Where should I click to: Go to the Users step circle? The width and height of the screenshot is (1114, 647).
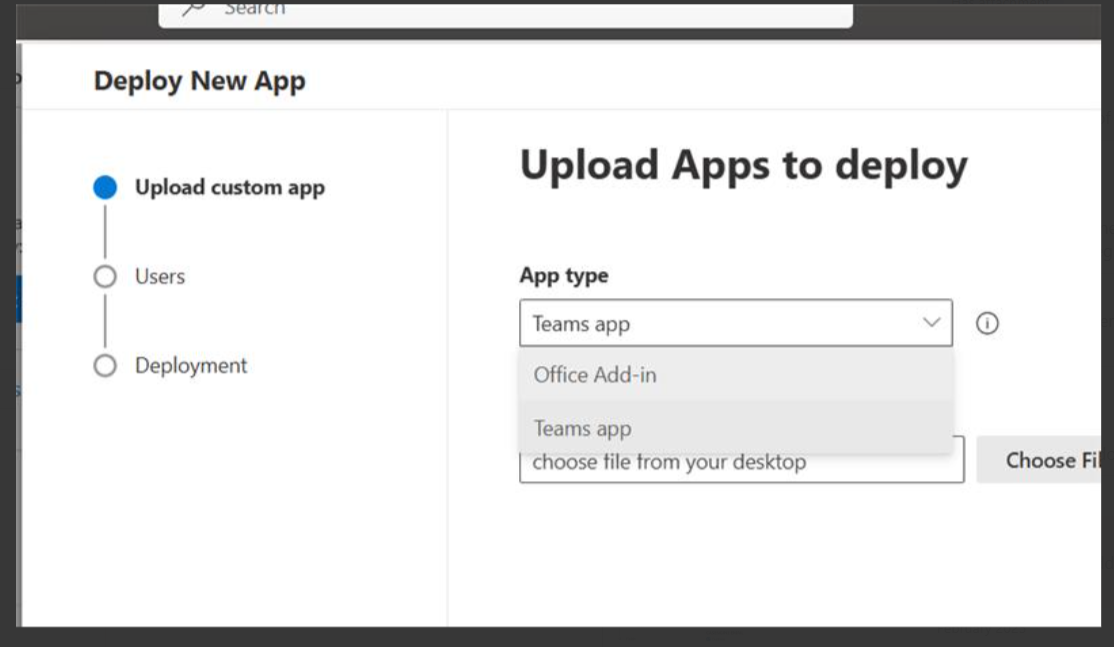pyautogui.click(x=105, y=276)
